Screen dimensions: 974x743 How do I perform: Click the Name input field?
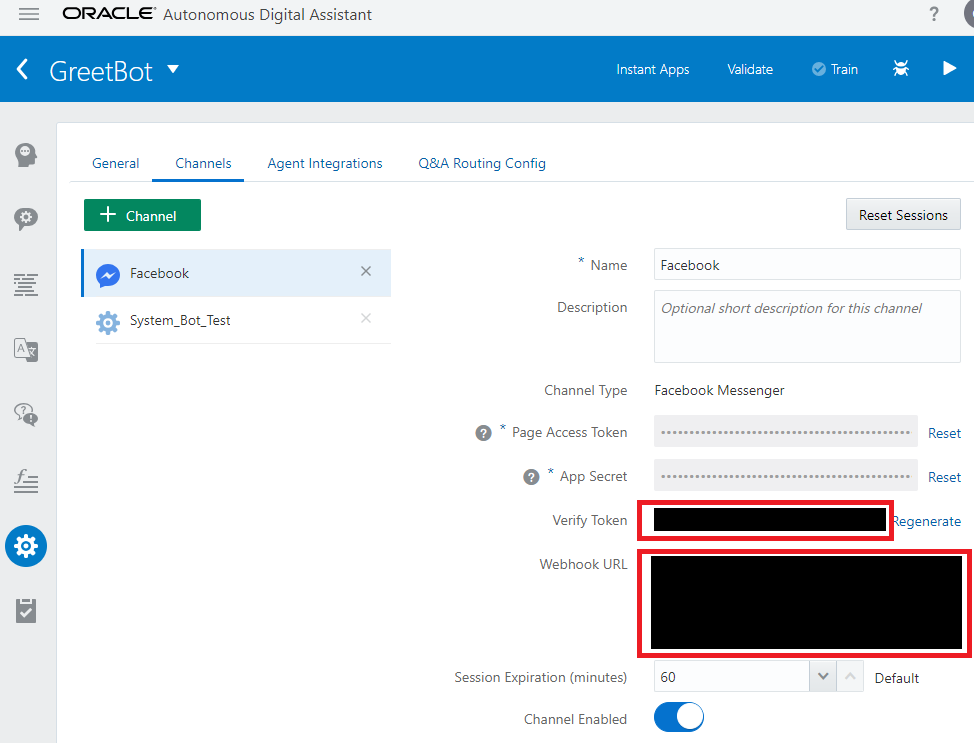[807, 265]
